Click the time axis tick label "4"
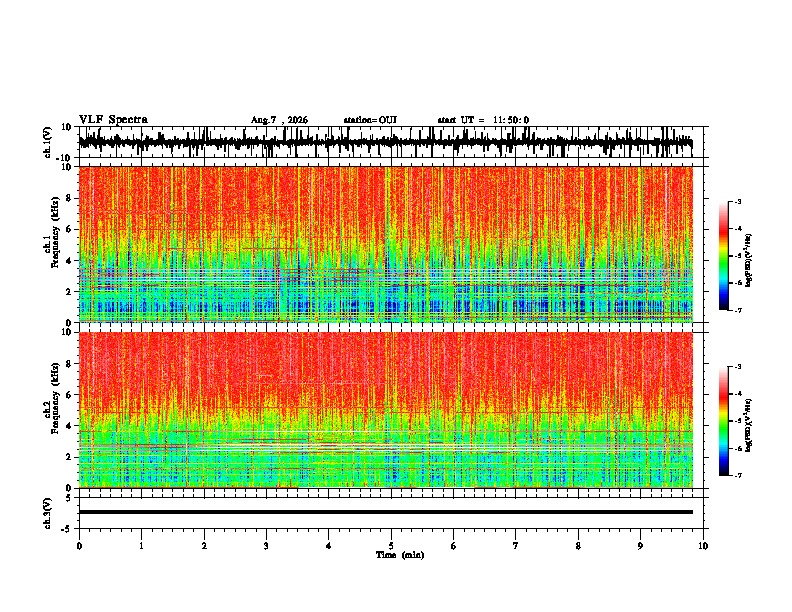This screenshot has height=612, width=792. [329, 546]
